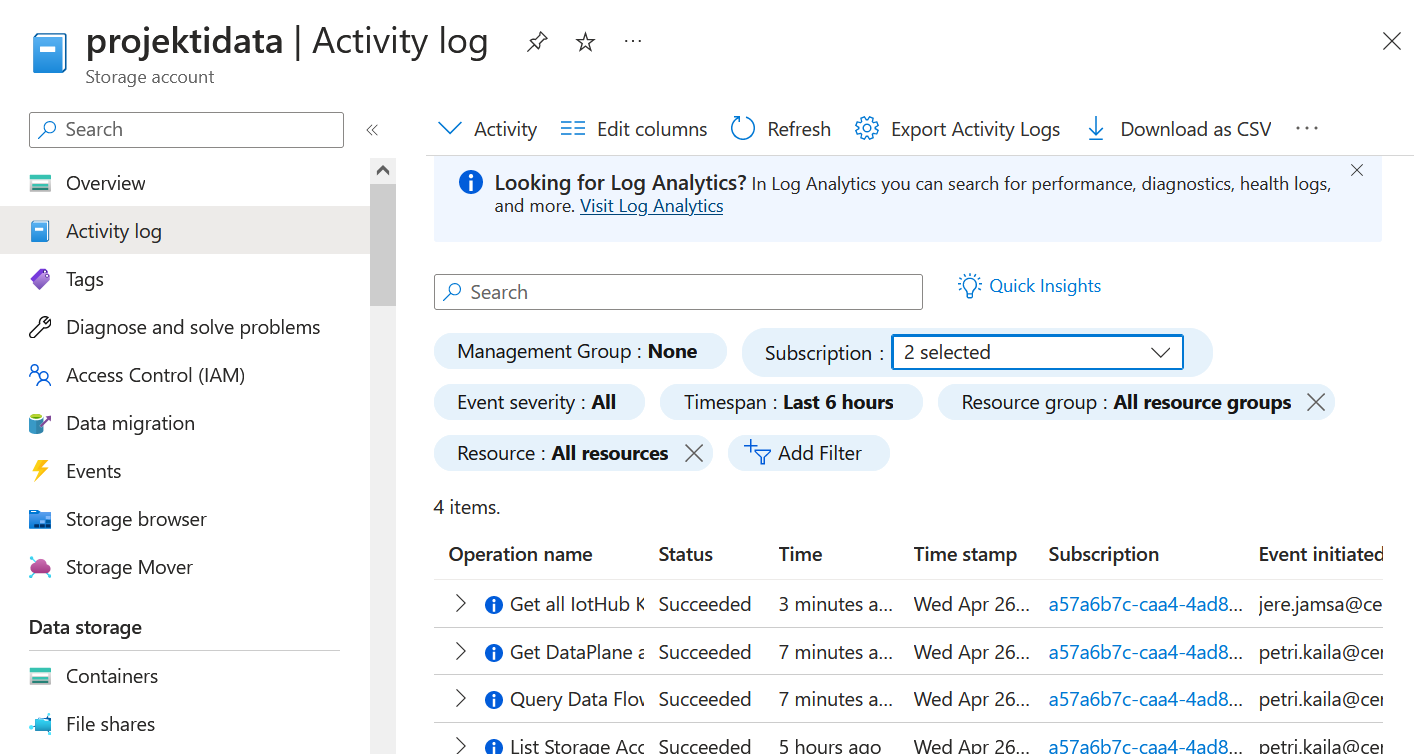Image resolution: width=1414 pixels, height=754 pixels.
Task: Pin the Activity log page
Action: (x=537, y=41)
